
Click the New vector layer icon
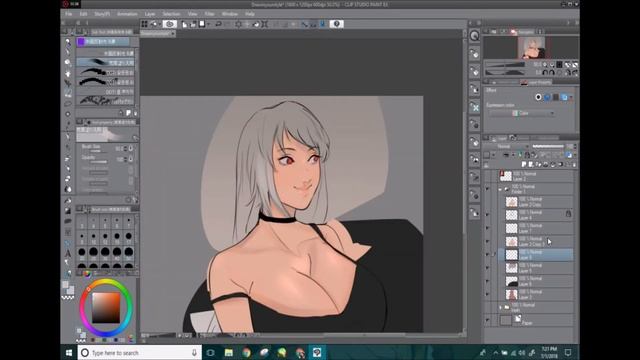(531, 164)
